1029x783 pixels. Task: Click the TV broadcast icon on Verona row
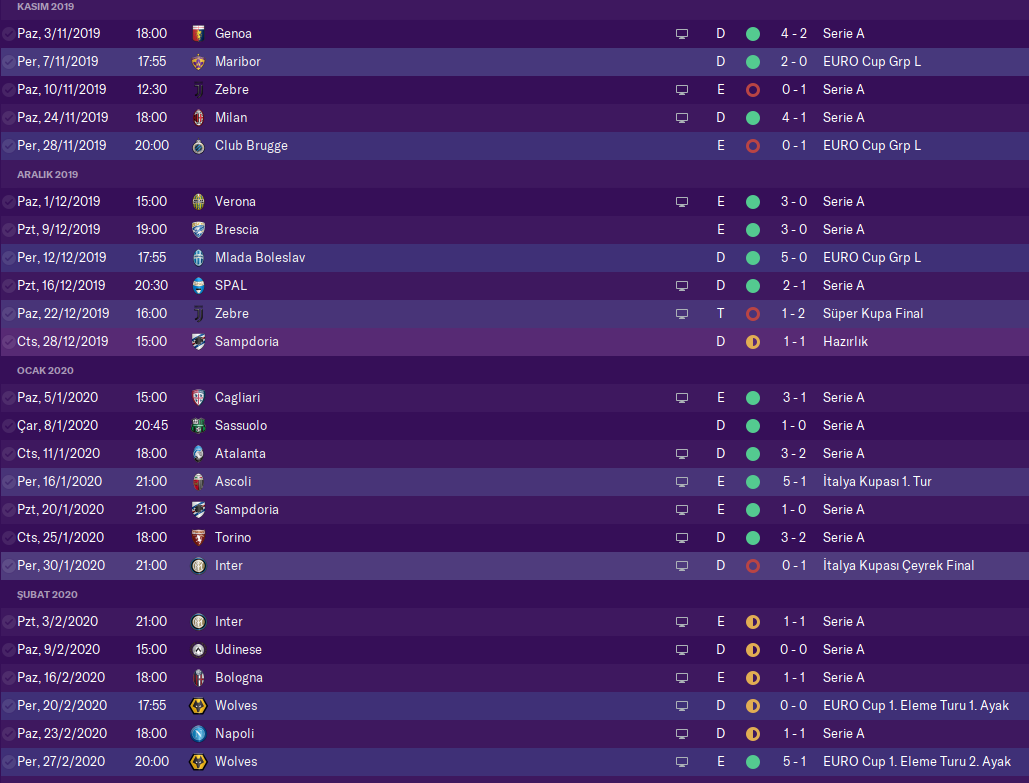682,201
